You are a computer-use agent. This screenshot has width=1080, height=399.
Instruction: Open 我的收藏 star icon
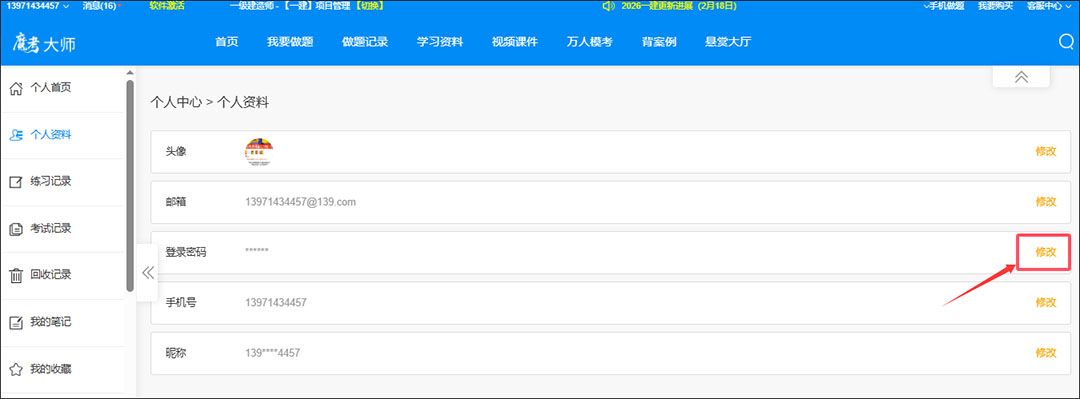point(15,369)
